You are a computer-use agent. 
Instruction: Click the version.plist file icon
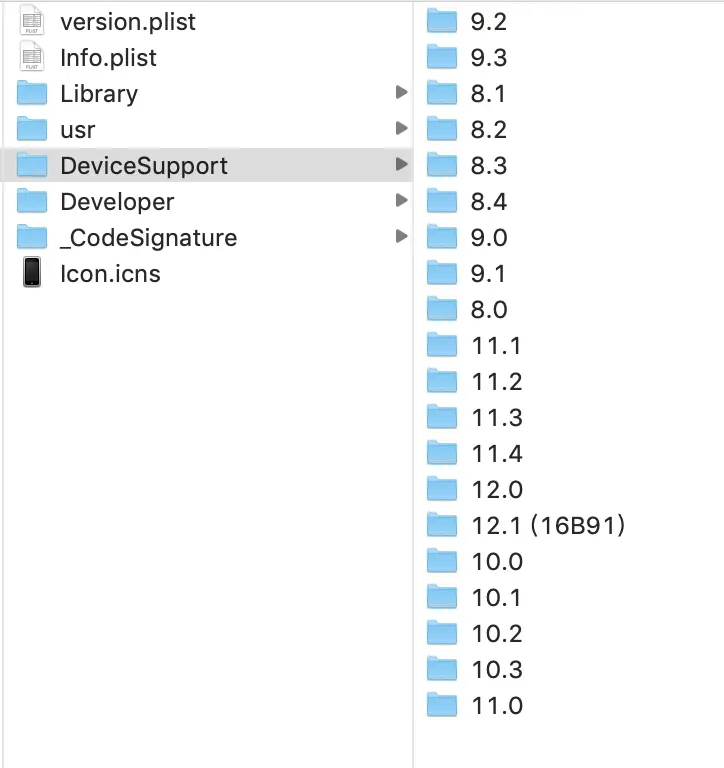tap(32, 21)
